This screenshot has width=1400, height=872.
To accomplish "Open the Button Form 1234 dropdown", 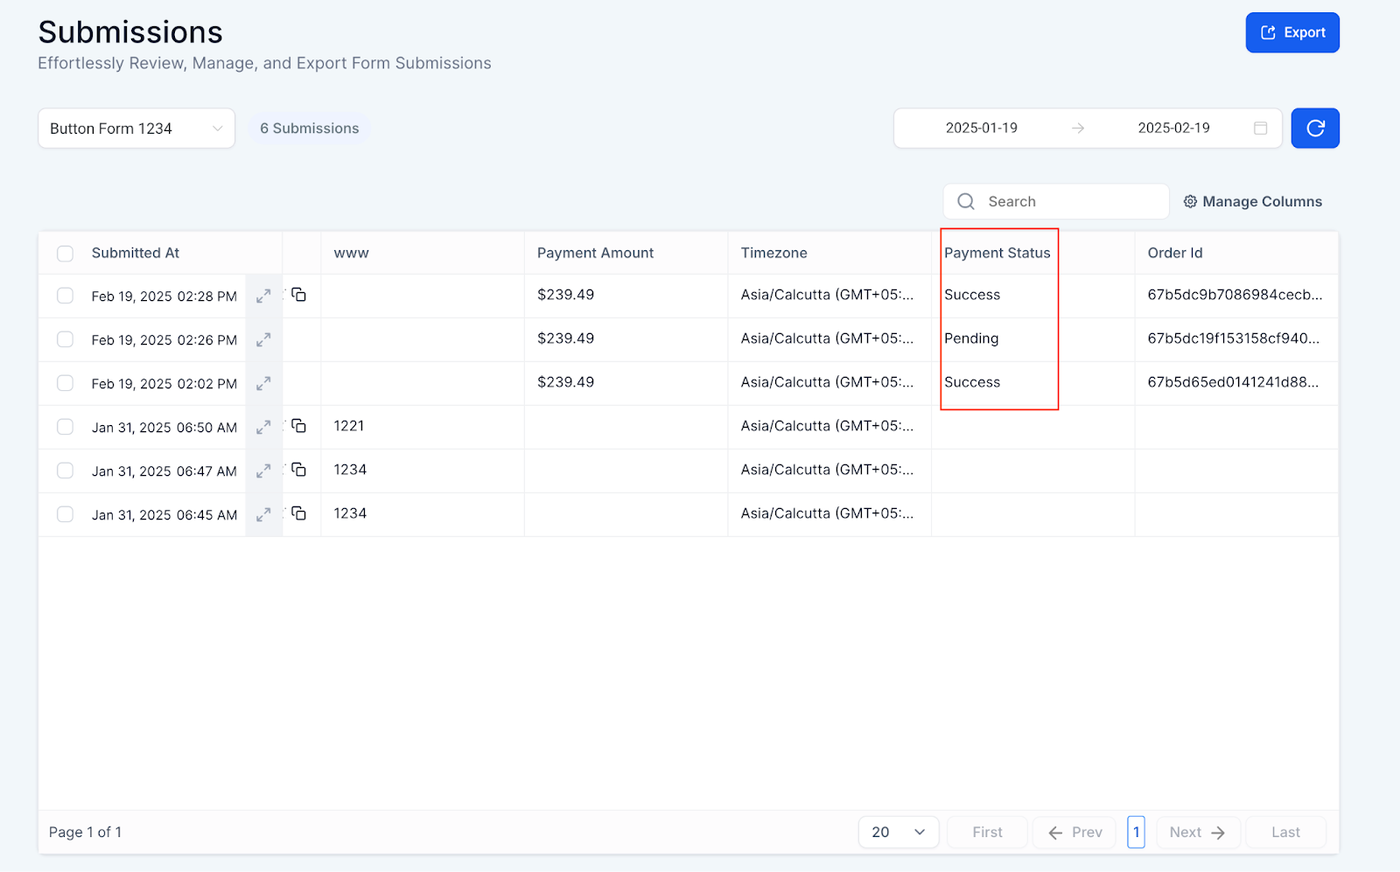I will [x=136, y=128].
